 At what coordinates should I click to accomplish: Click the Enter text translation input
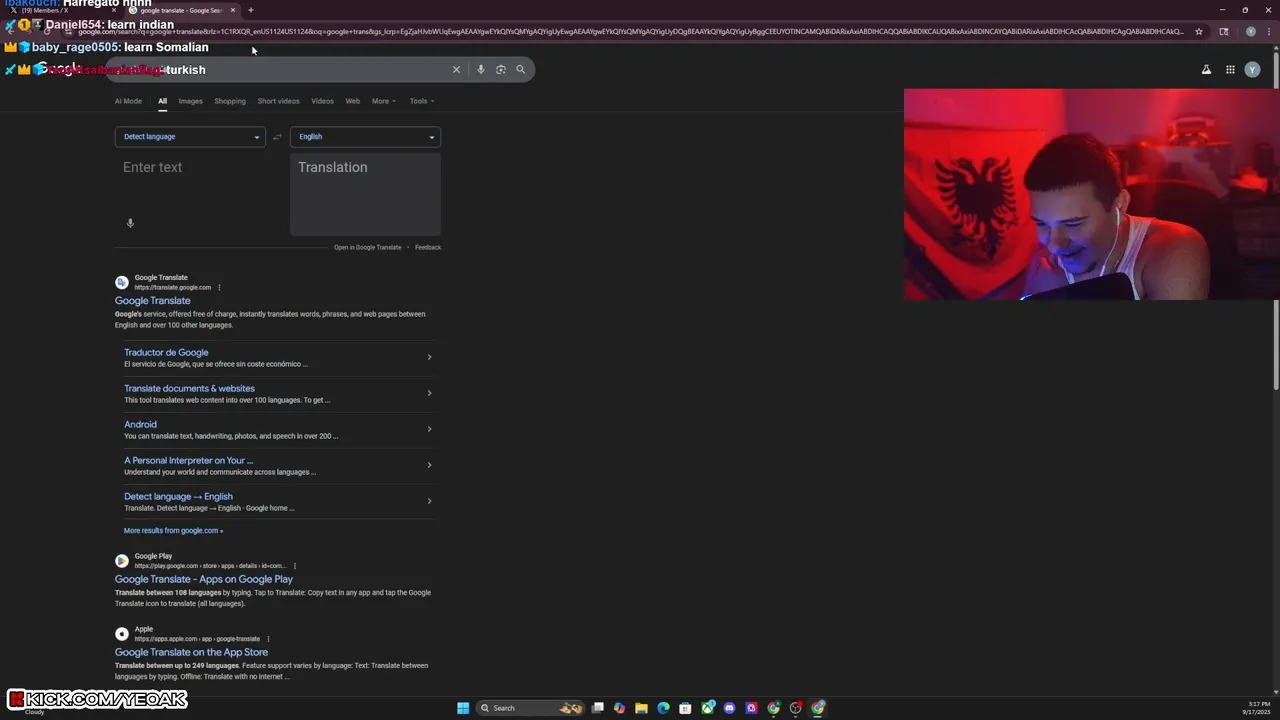pyautogui.click(x=190, y=194)
